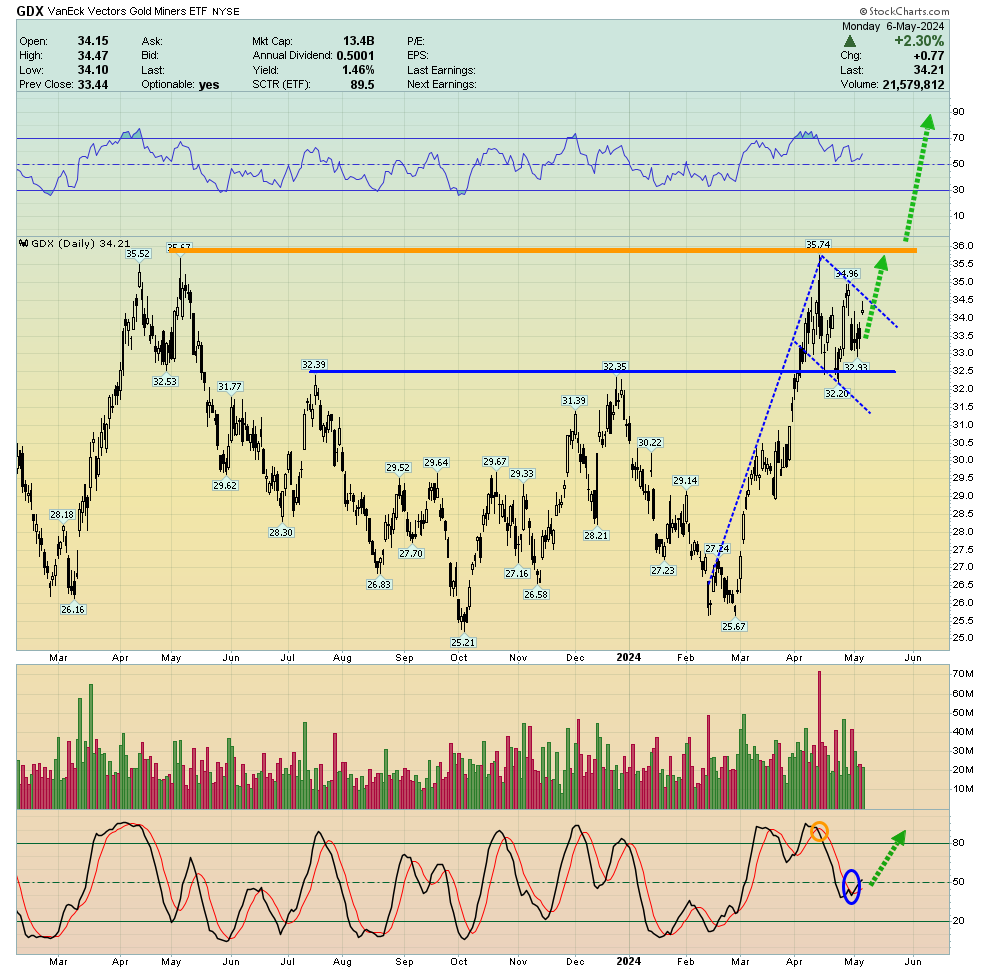990x970 pixels.
Task: Click the Last Earnings label
Action: 441,70
